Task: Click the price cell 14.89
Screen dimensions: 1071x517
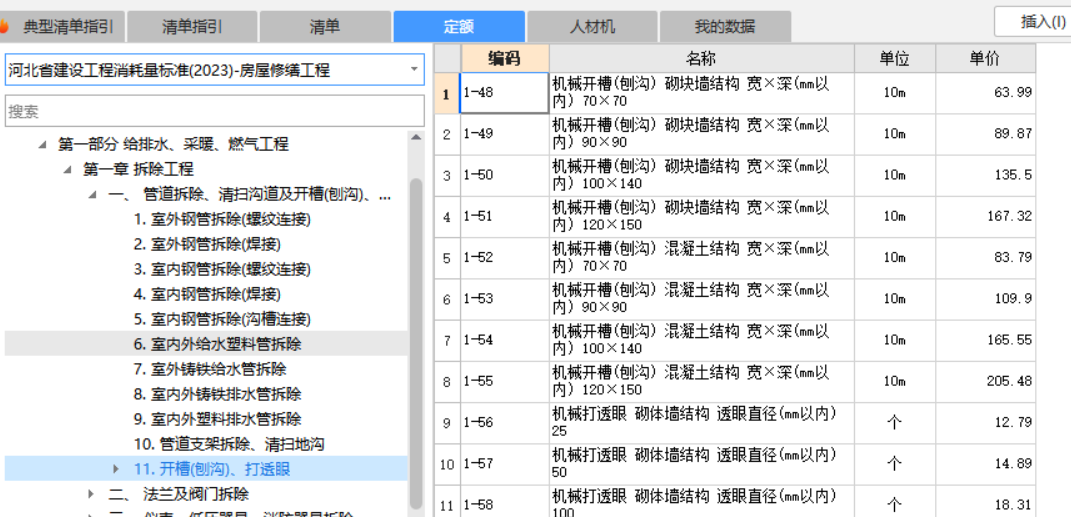Action: (x=986, y=464)
